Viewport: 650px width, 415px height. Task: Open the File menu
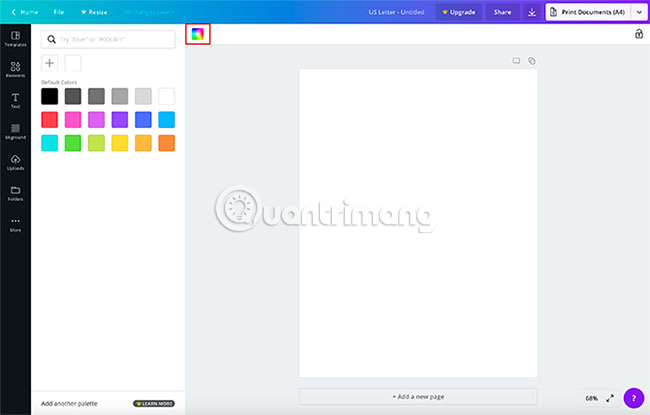[x=58, y=12]
